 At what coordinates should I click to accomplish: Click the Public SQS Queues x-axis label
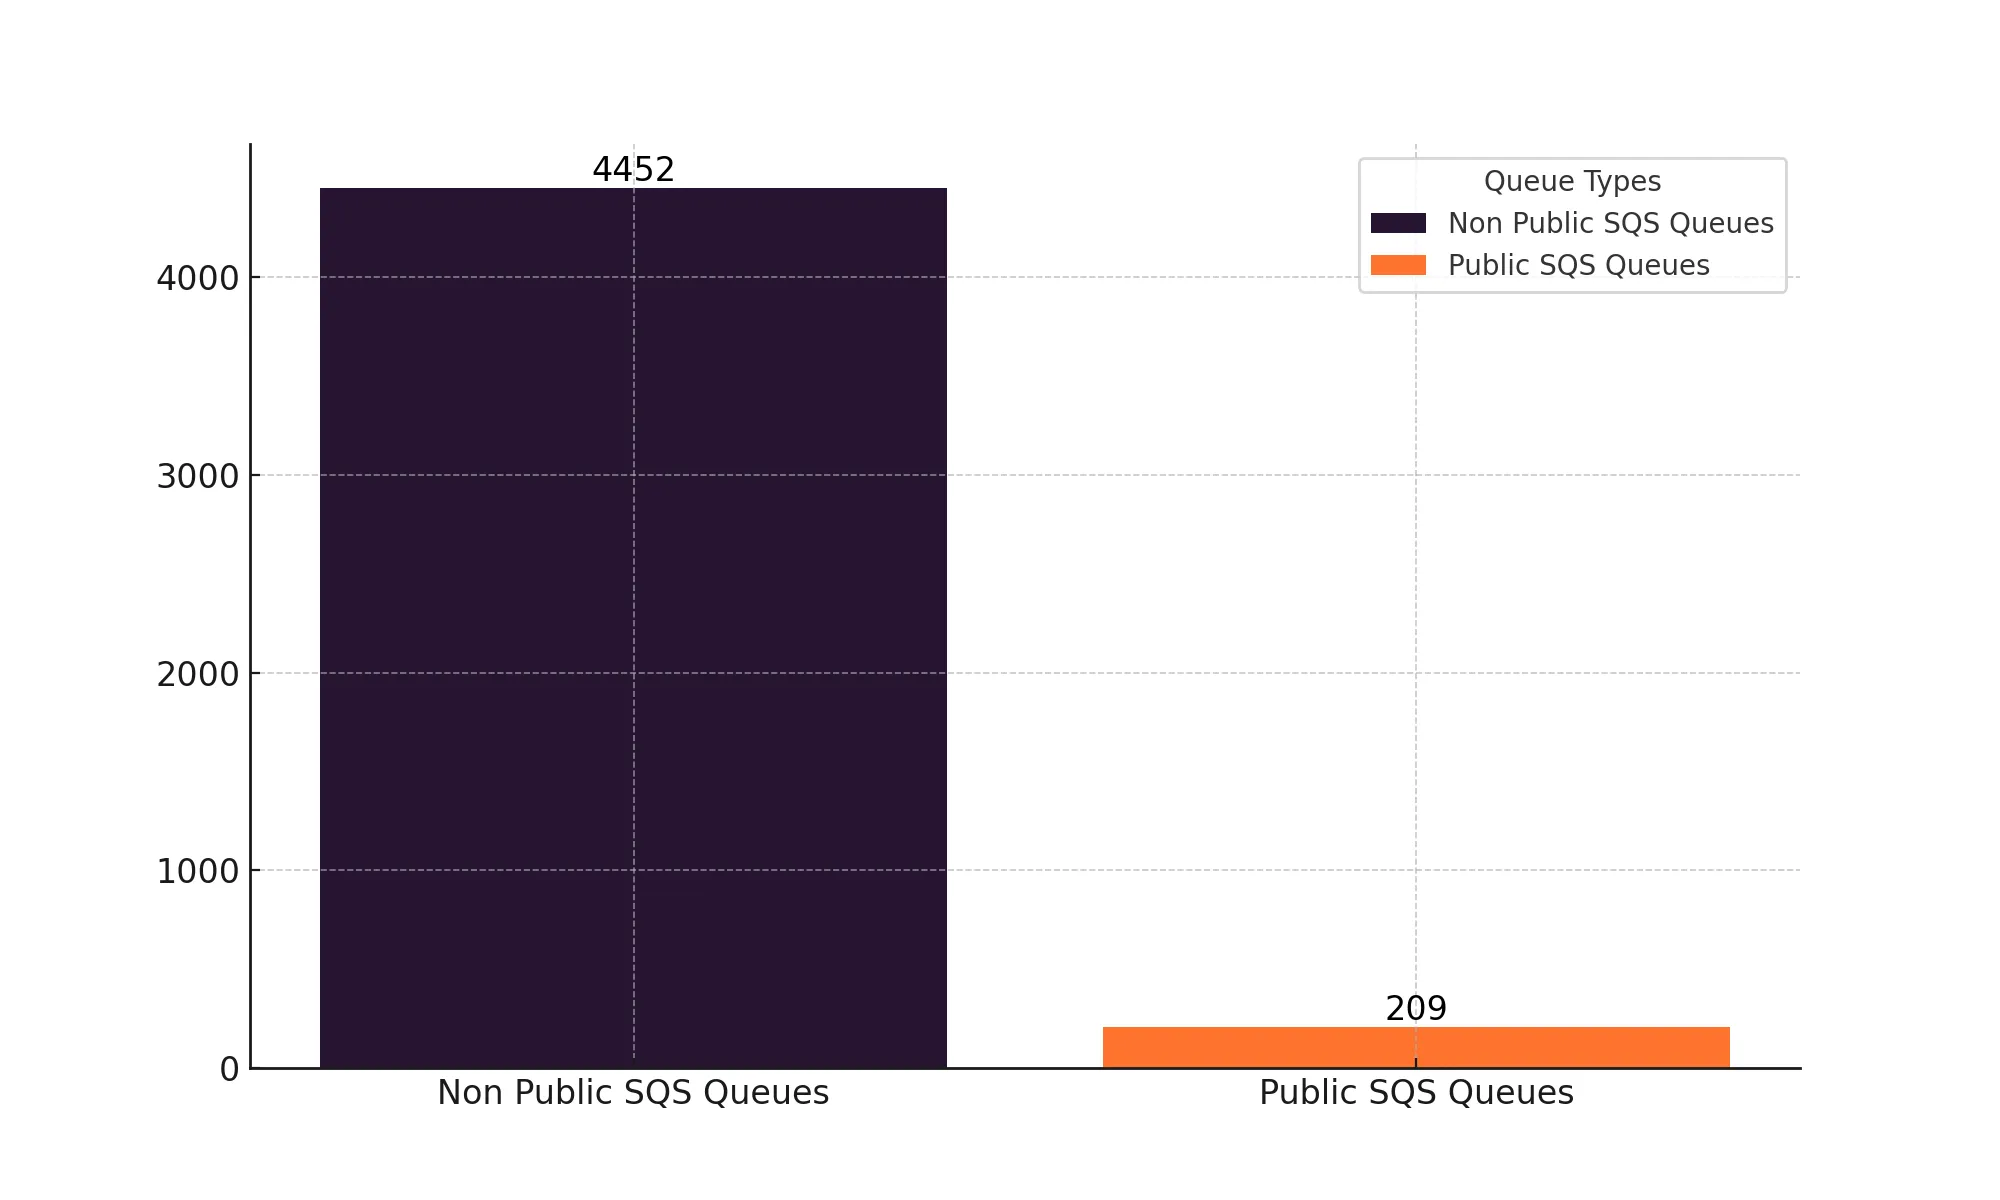tap(1416, 1092)
